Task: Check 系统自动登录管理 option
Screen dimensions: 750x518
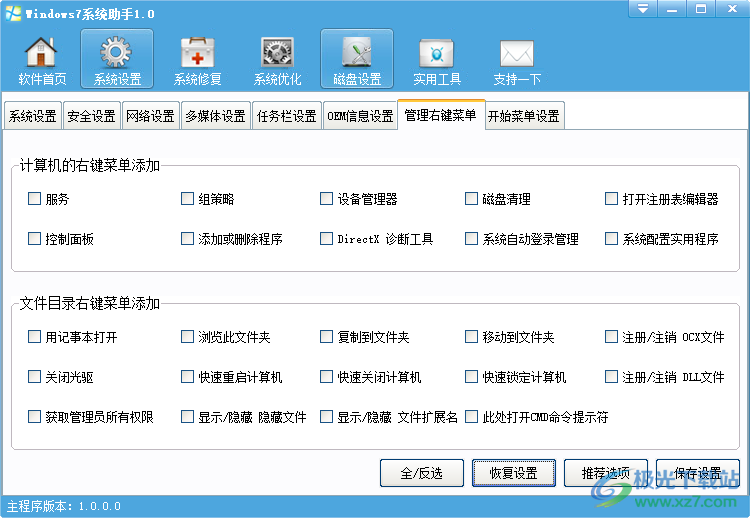Action: [471, 238]
